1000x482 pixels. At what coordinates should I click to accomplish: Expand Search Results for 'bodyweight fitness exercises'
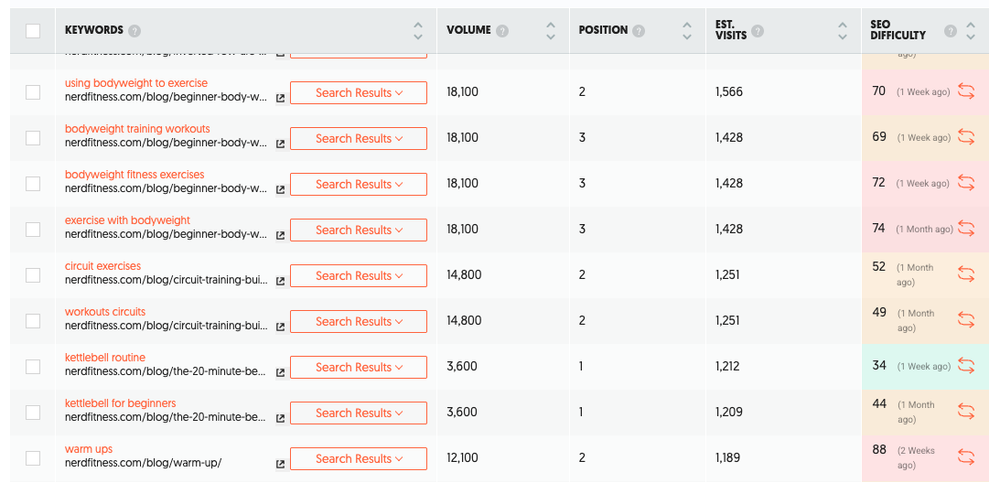358,184
